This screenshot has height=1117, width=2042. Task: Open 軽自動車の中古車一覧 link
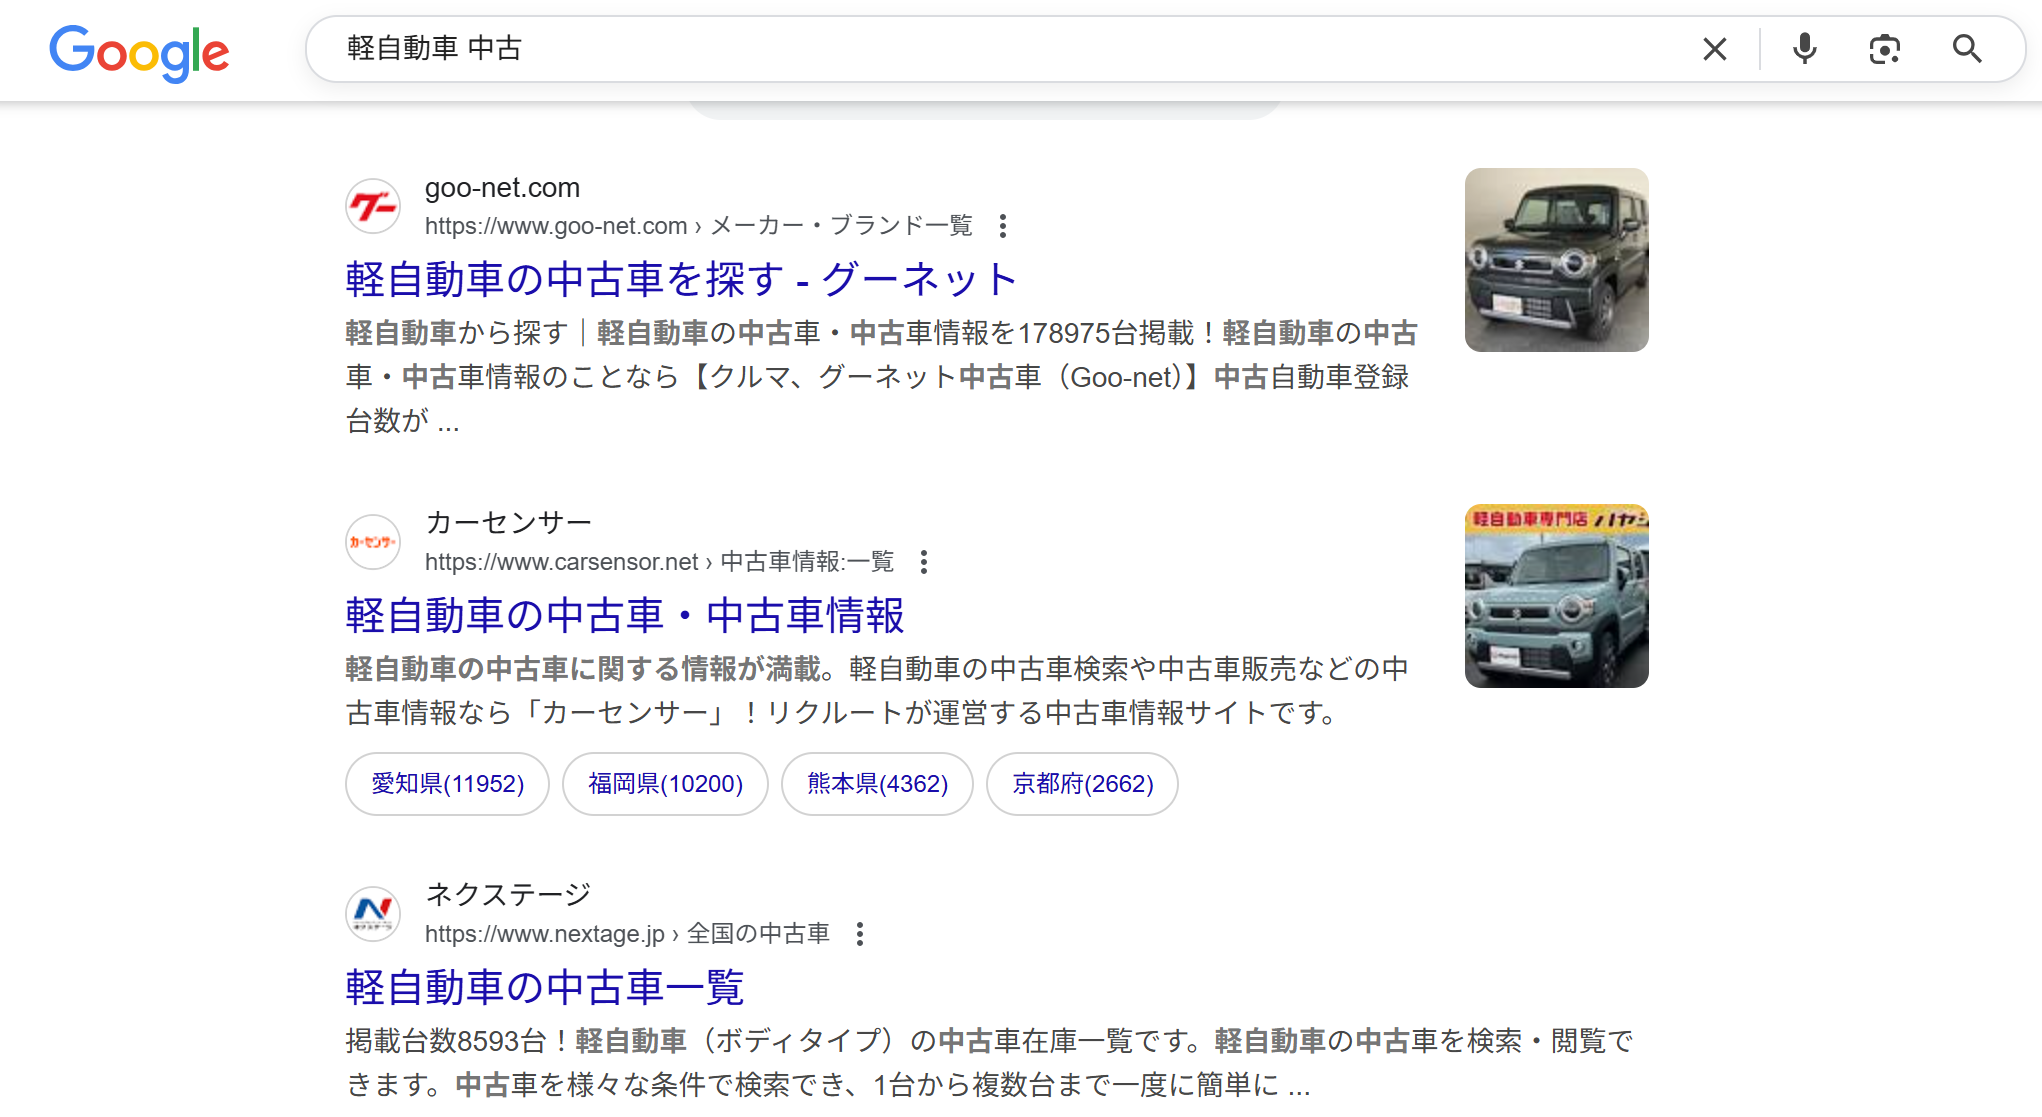545,987
